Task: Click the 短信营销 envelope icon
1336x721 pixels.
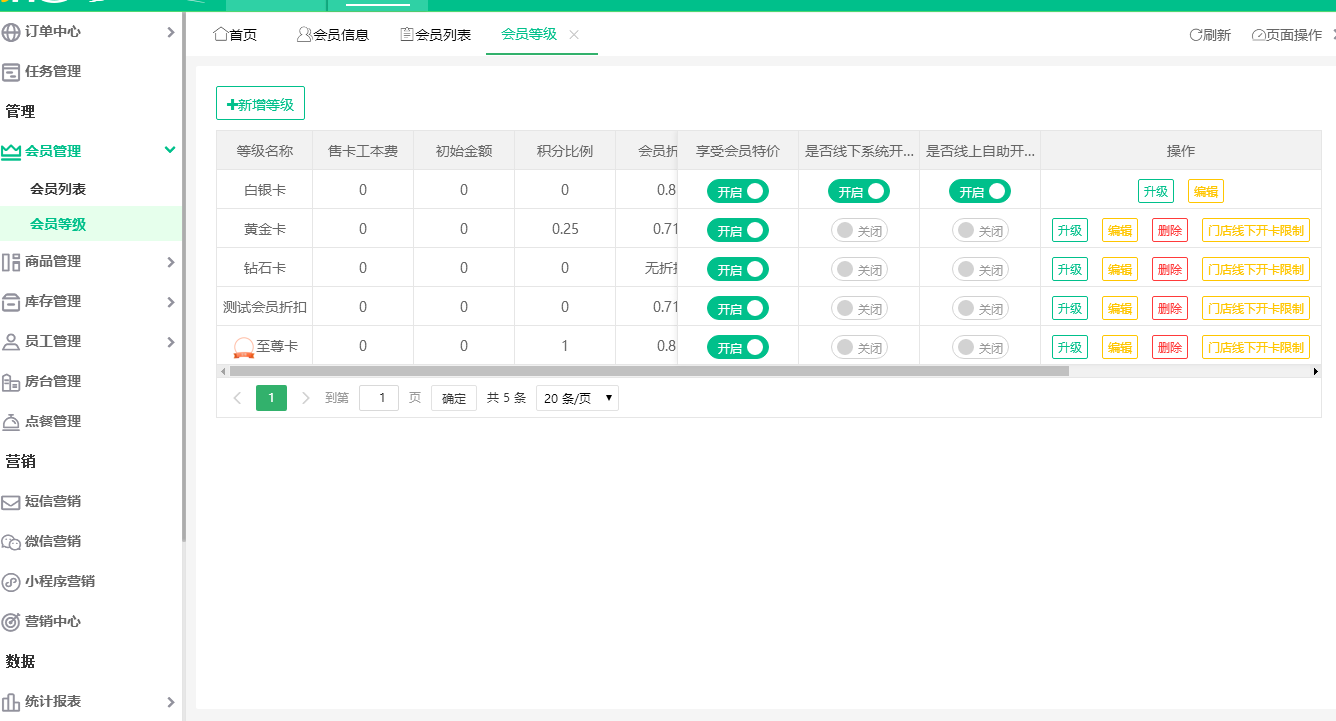Action: point(11,502)
